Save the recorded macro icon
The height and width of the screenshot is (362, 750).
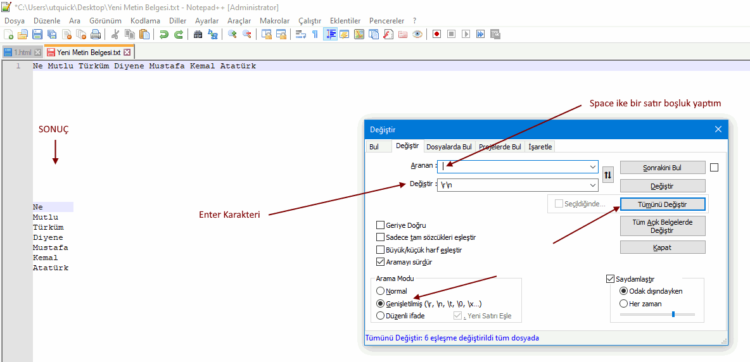click(496, 34)
